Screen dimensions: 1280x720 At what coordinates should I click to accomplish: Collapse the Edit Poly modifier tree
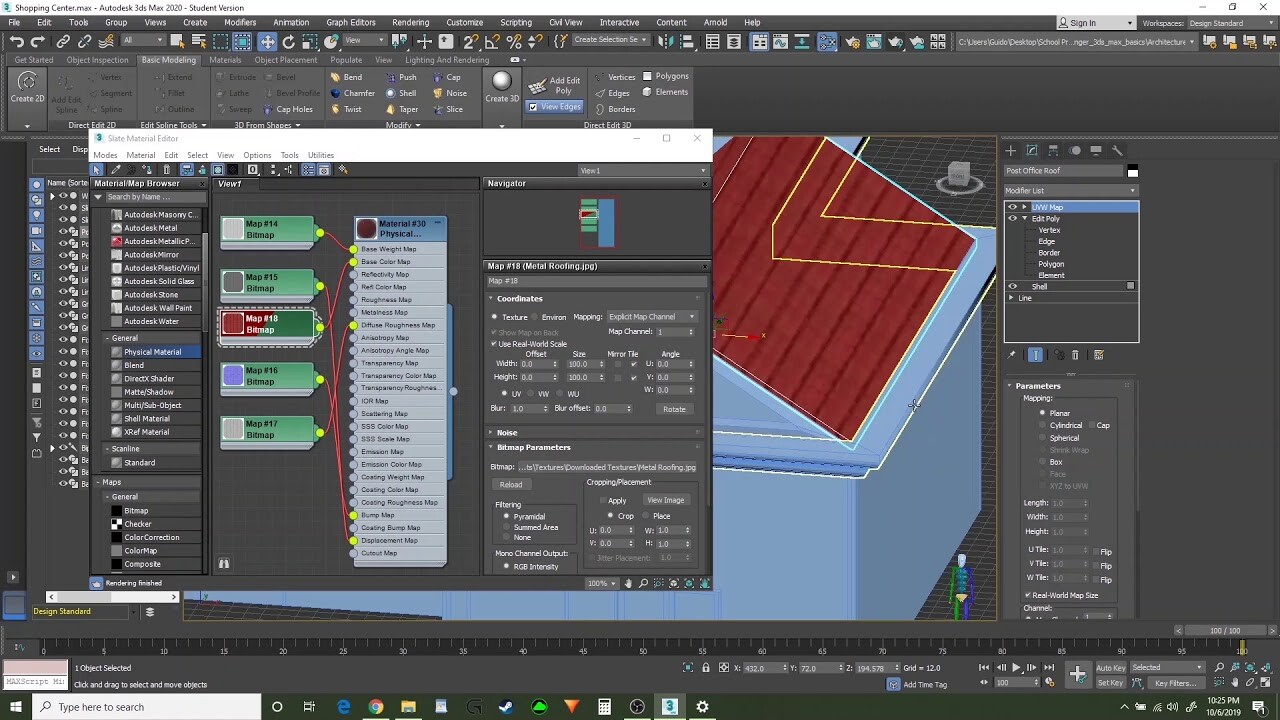tap(1024, 218)
